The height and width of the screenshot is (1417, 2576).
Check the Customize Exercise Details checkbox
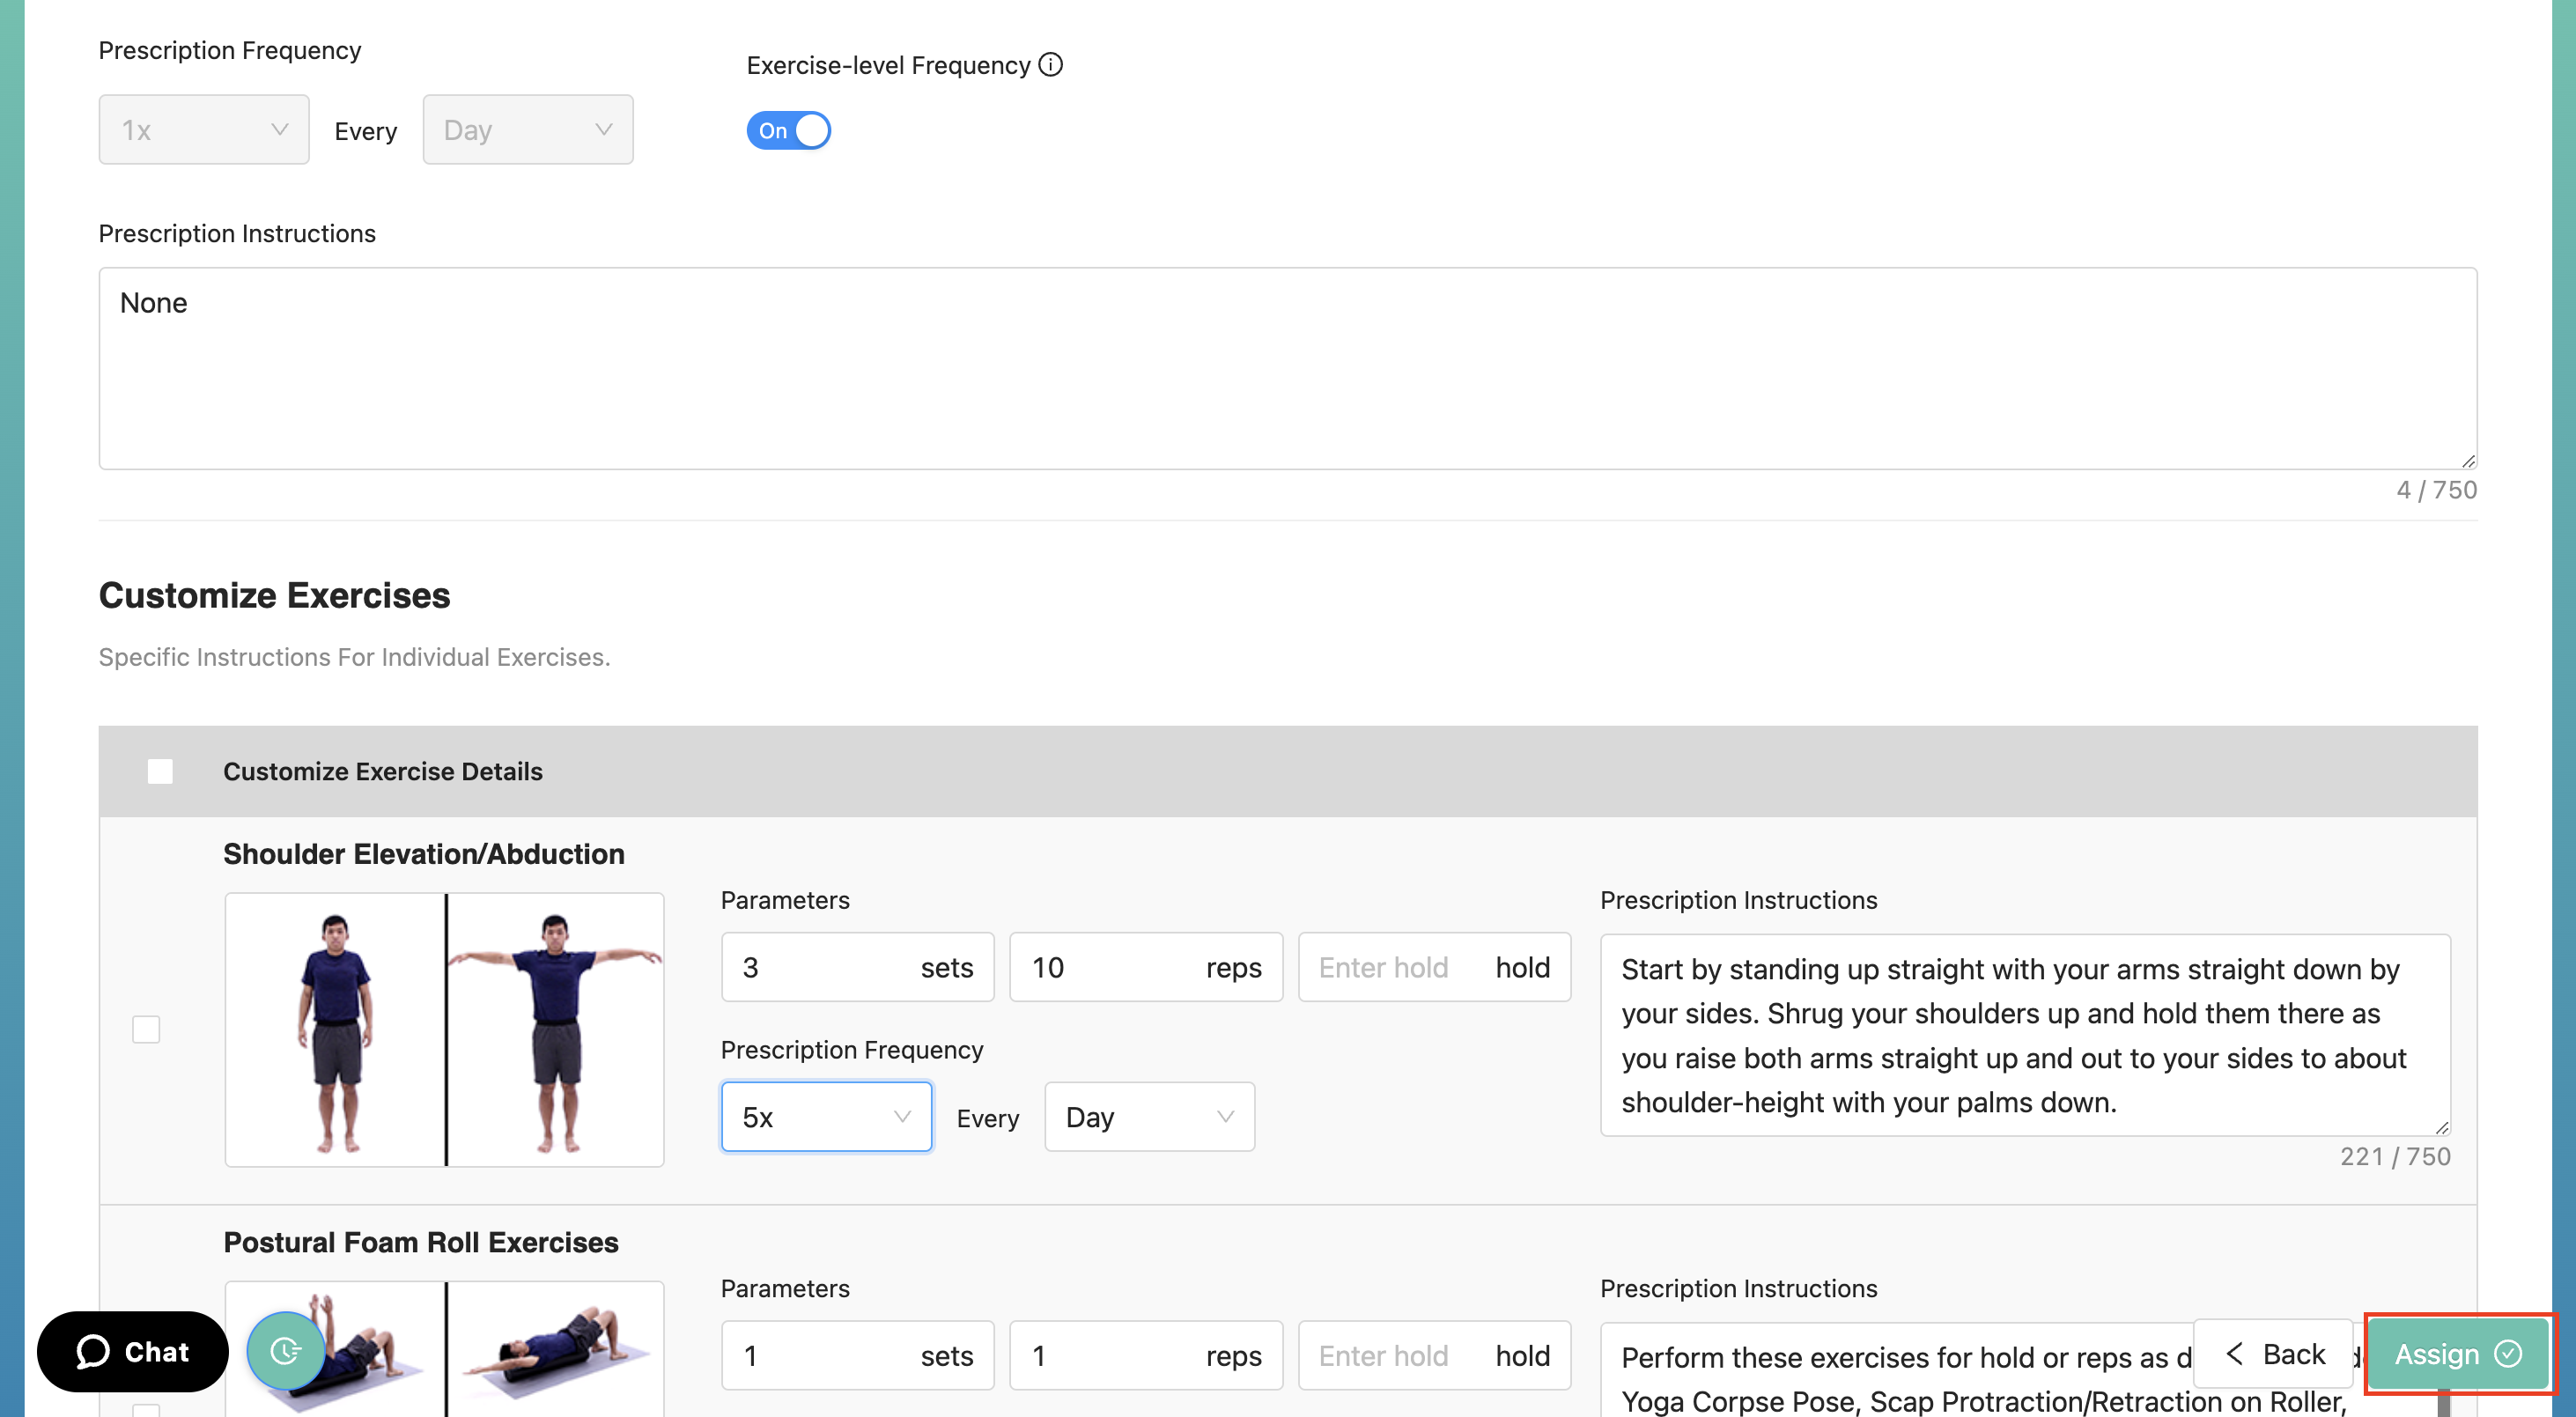[160, 771]
